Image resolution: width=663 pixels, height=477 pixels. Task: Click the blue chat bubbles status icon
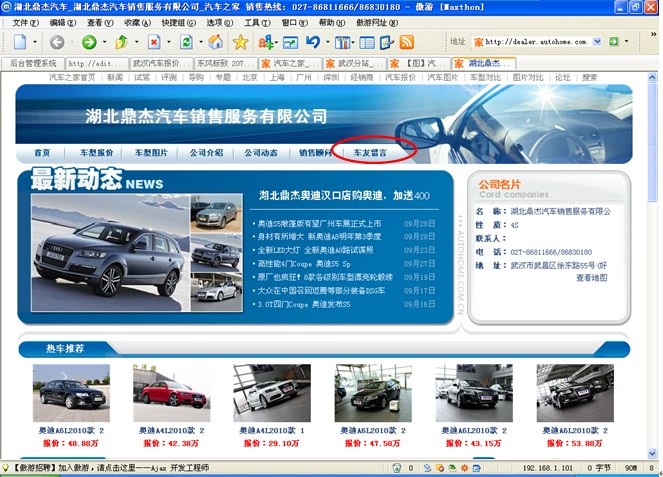click(x=427, y=468)
